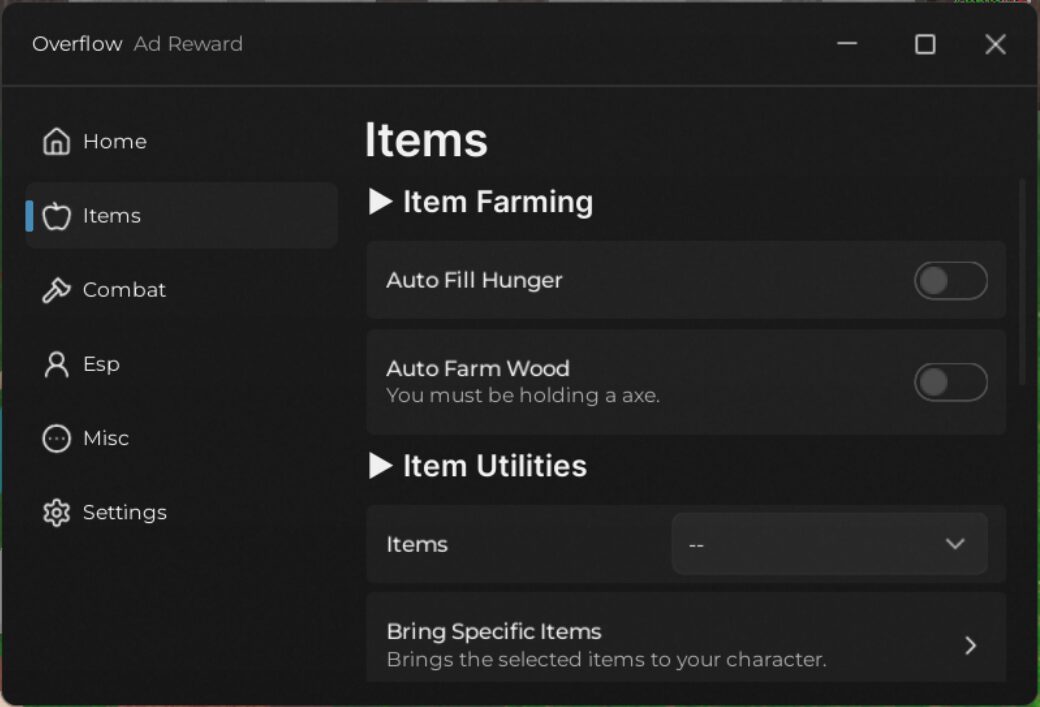Turn on Auto Farm Wood switch
This screenshot has height=707, width=1040.
[x=950, y=382]
